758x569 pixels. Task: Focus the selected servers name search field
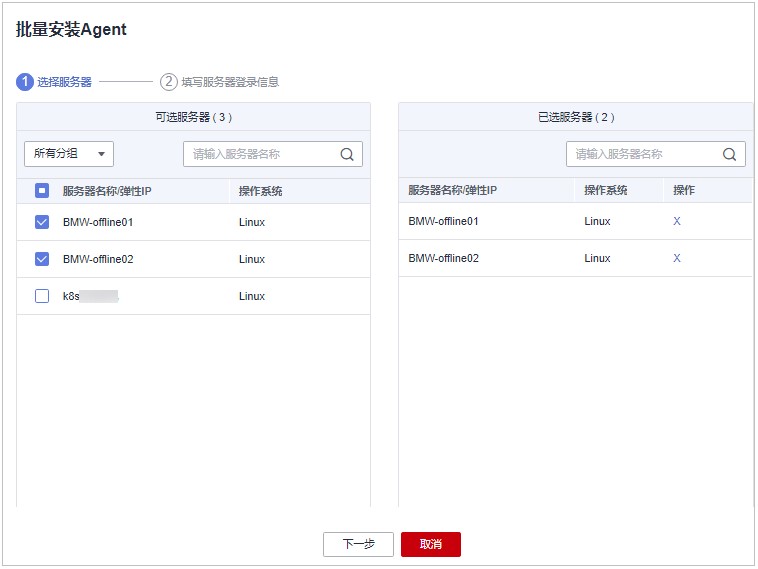(x=642, y=154)
